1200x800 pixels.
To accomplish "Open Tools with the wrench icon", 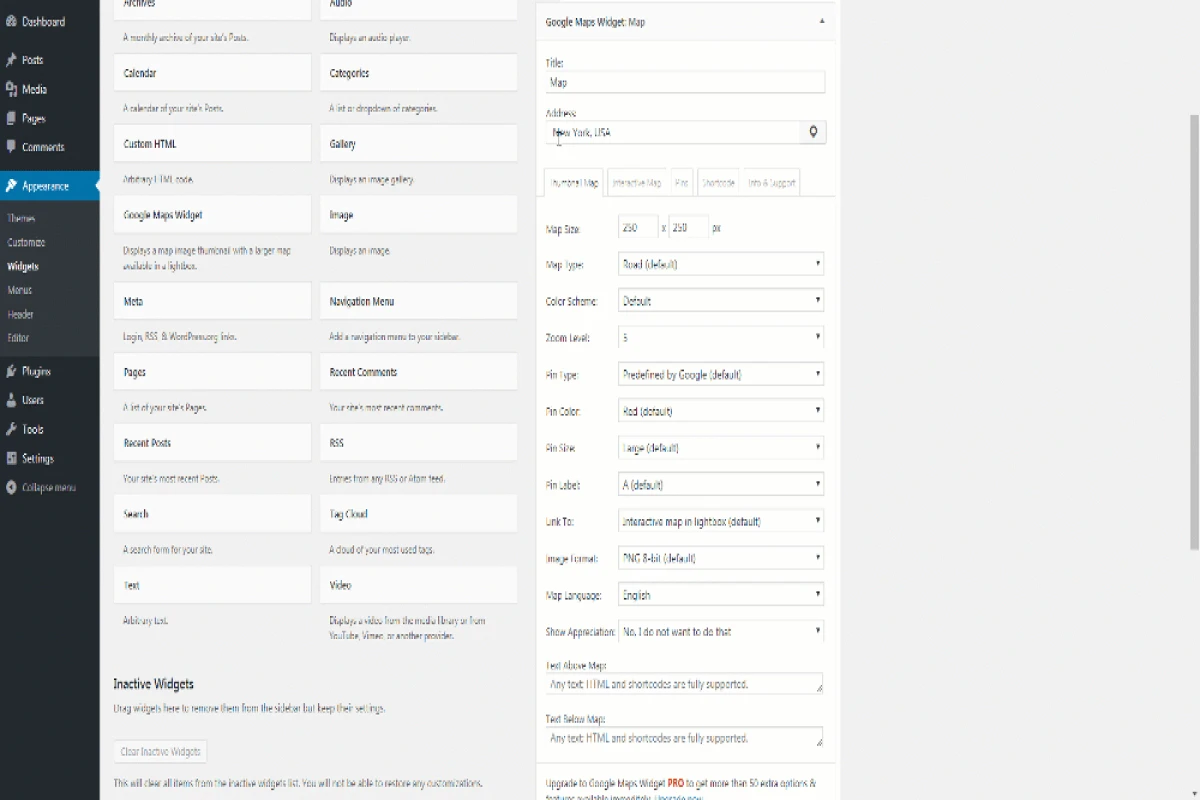I will point(13,428).
